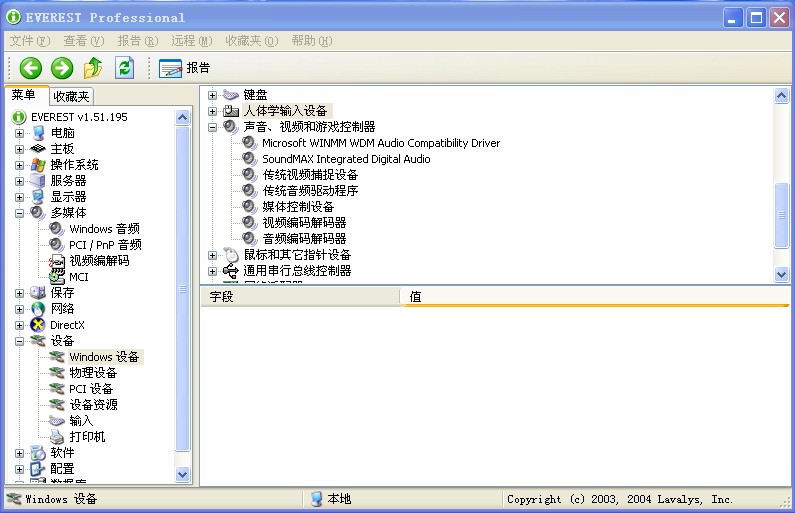795x513 pixels.
Task: Switch to the 收藏夹 tab
Action: pyautogui.click(x=71, y=96)
